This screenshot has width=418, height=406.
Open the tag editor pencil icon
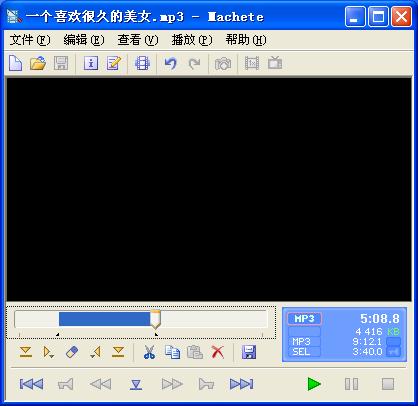click(113, 63)
